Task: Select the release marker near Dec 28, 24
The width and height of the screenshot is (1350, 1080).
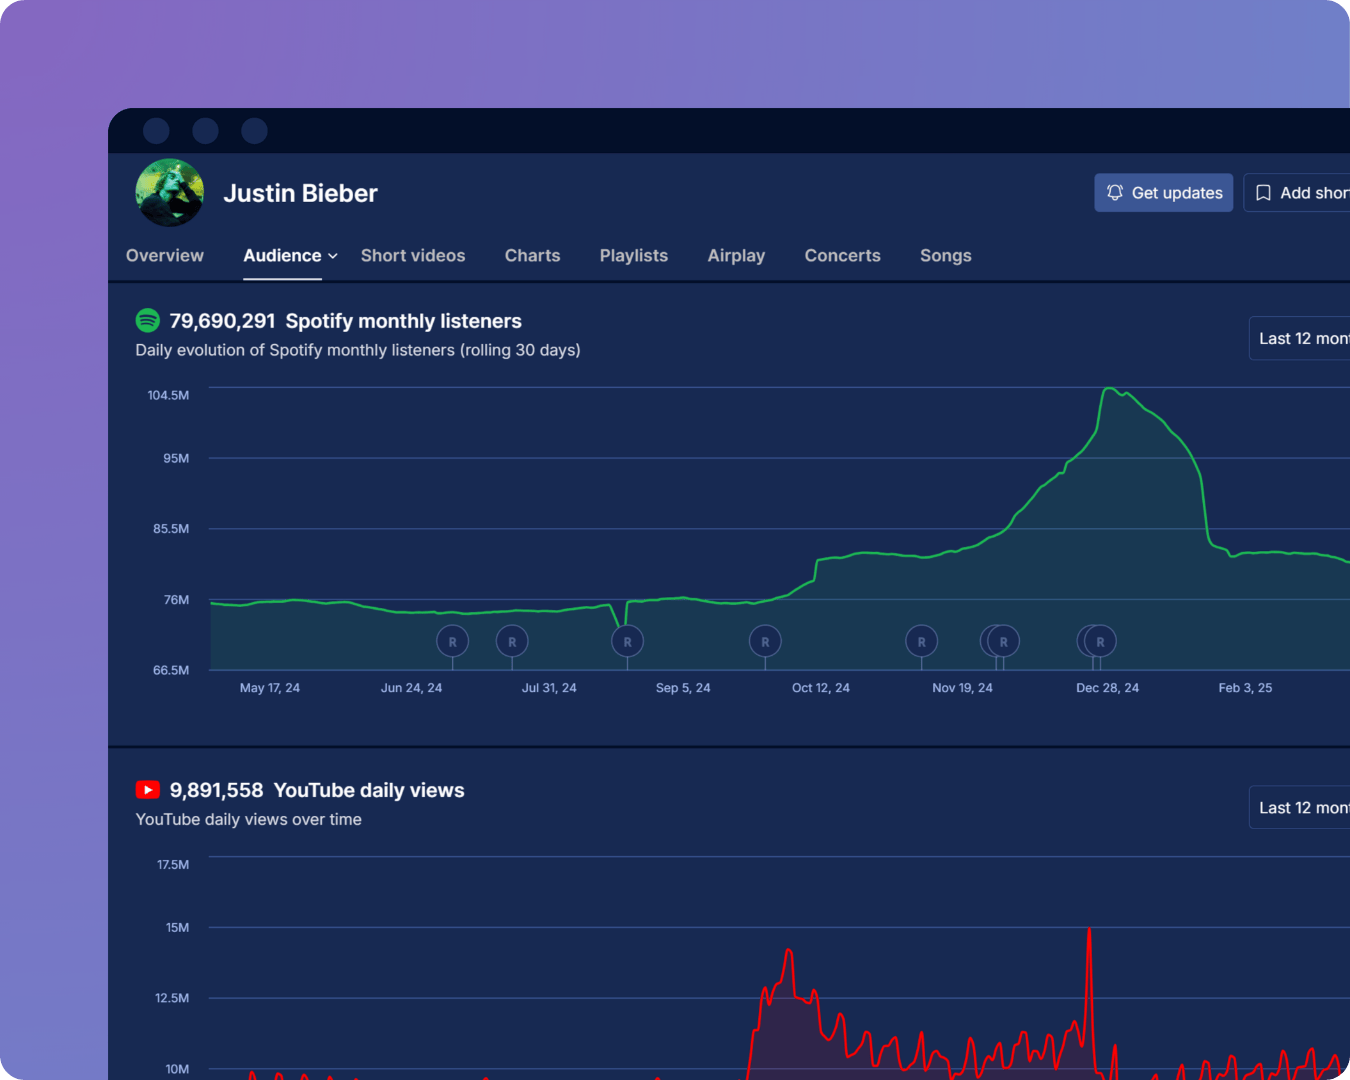Action: pyautogui.click(x=1101, y=641)
